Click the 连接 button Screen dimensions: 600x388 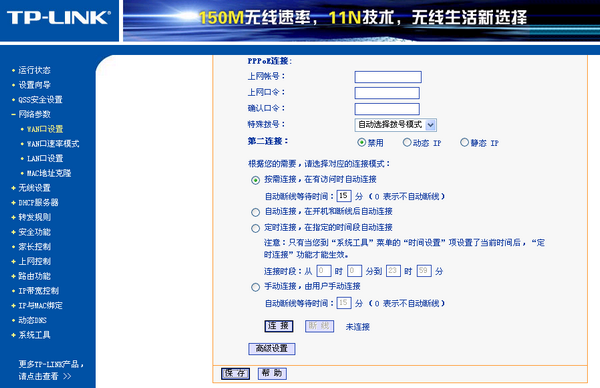coord(279,326)
